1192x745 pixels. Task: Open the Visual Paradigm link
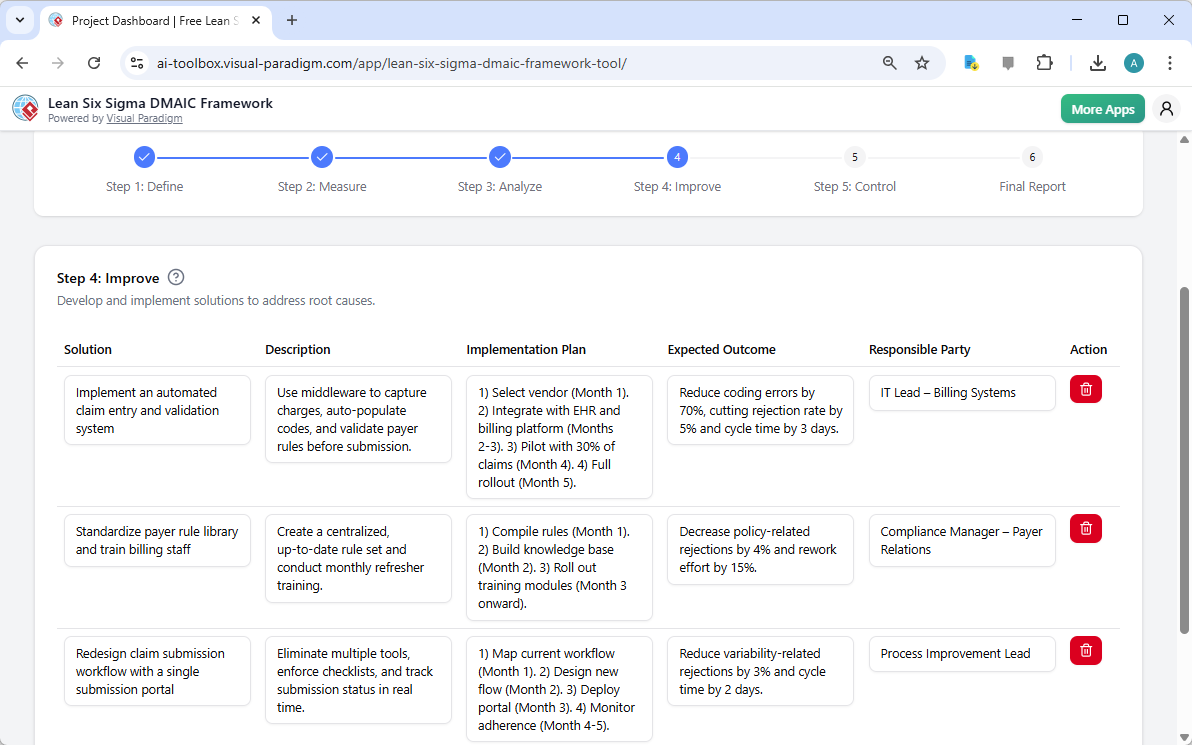click(x=144, y=117)
